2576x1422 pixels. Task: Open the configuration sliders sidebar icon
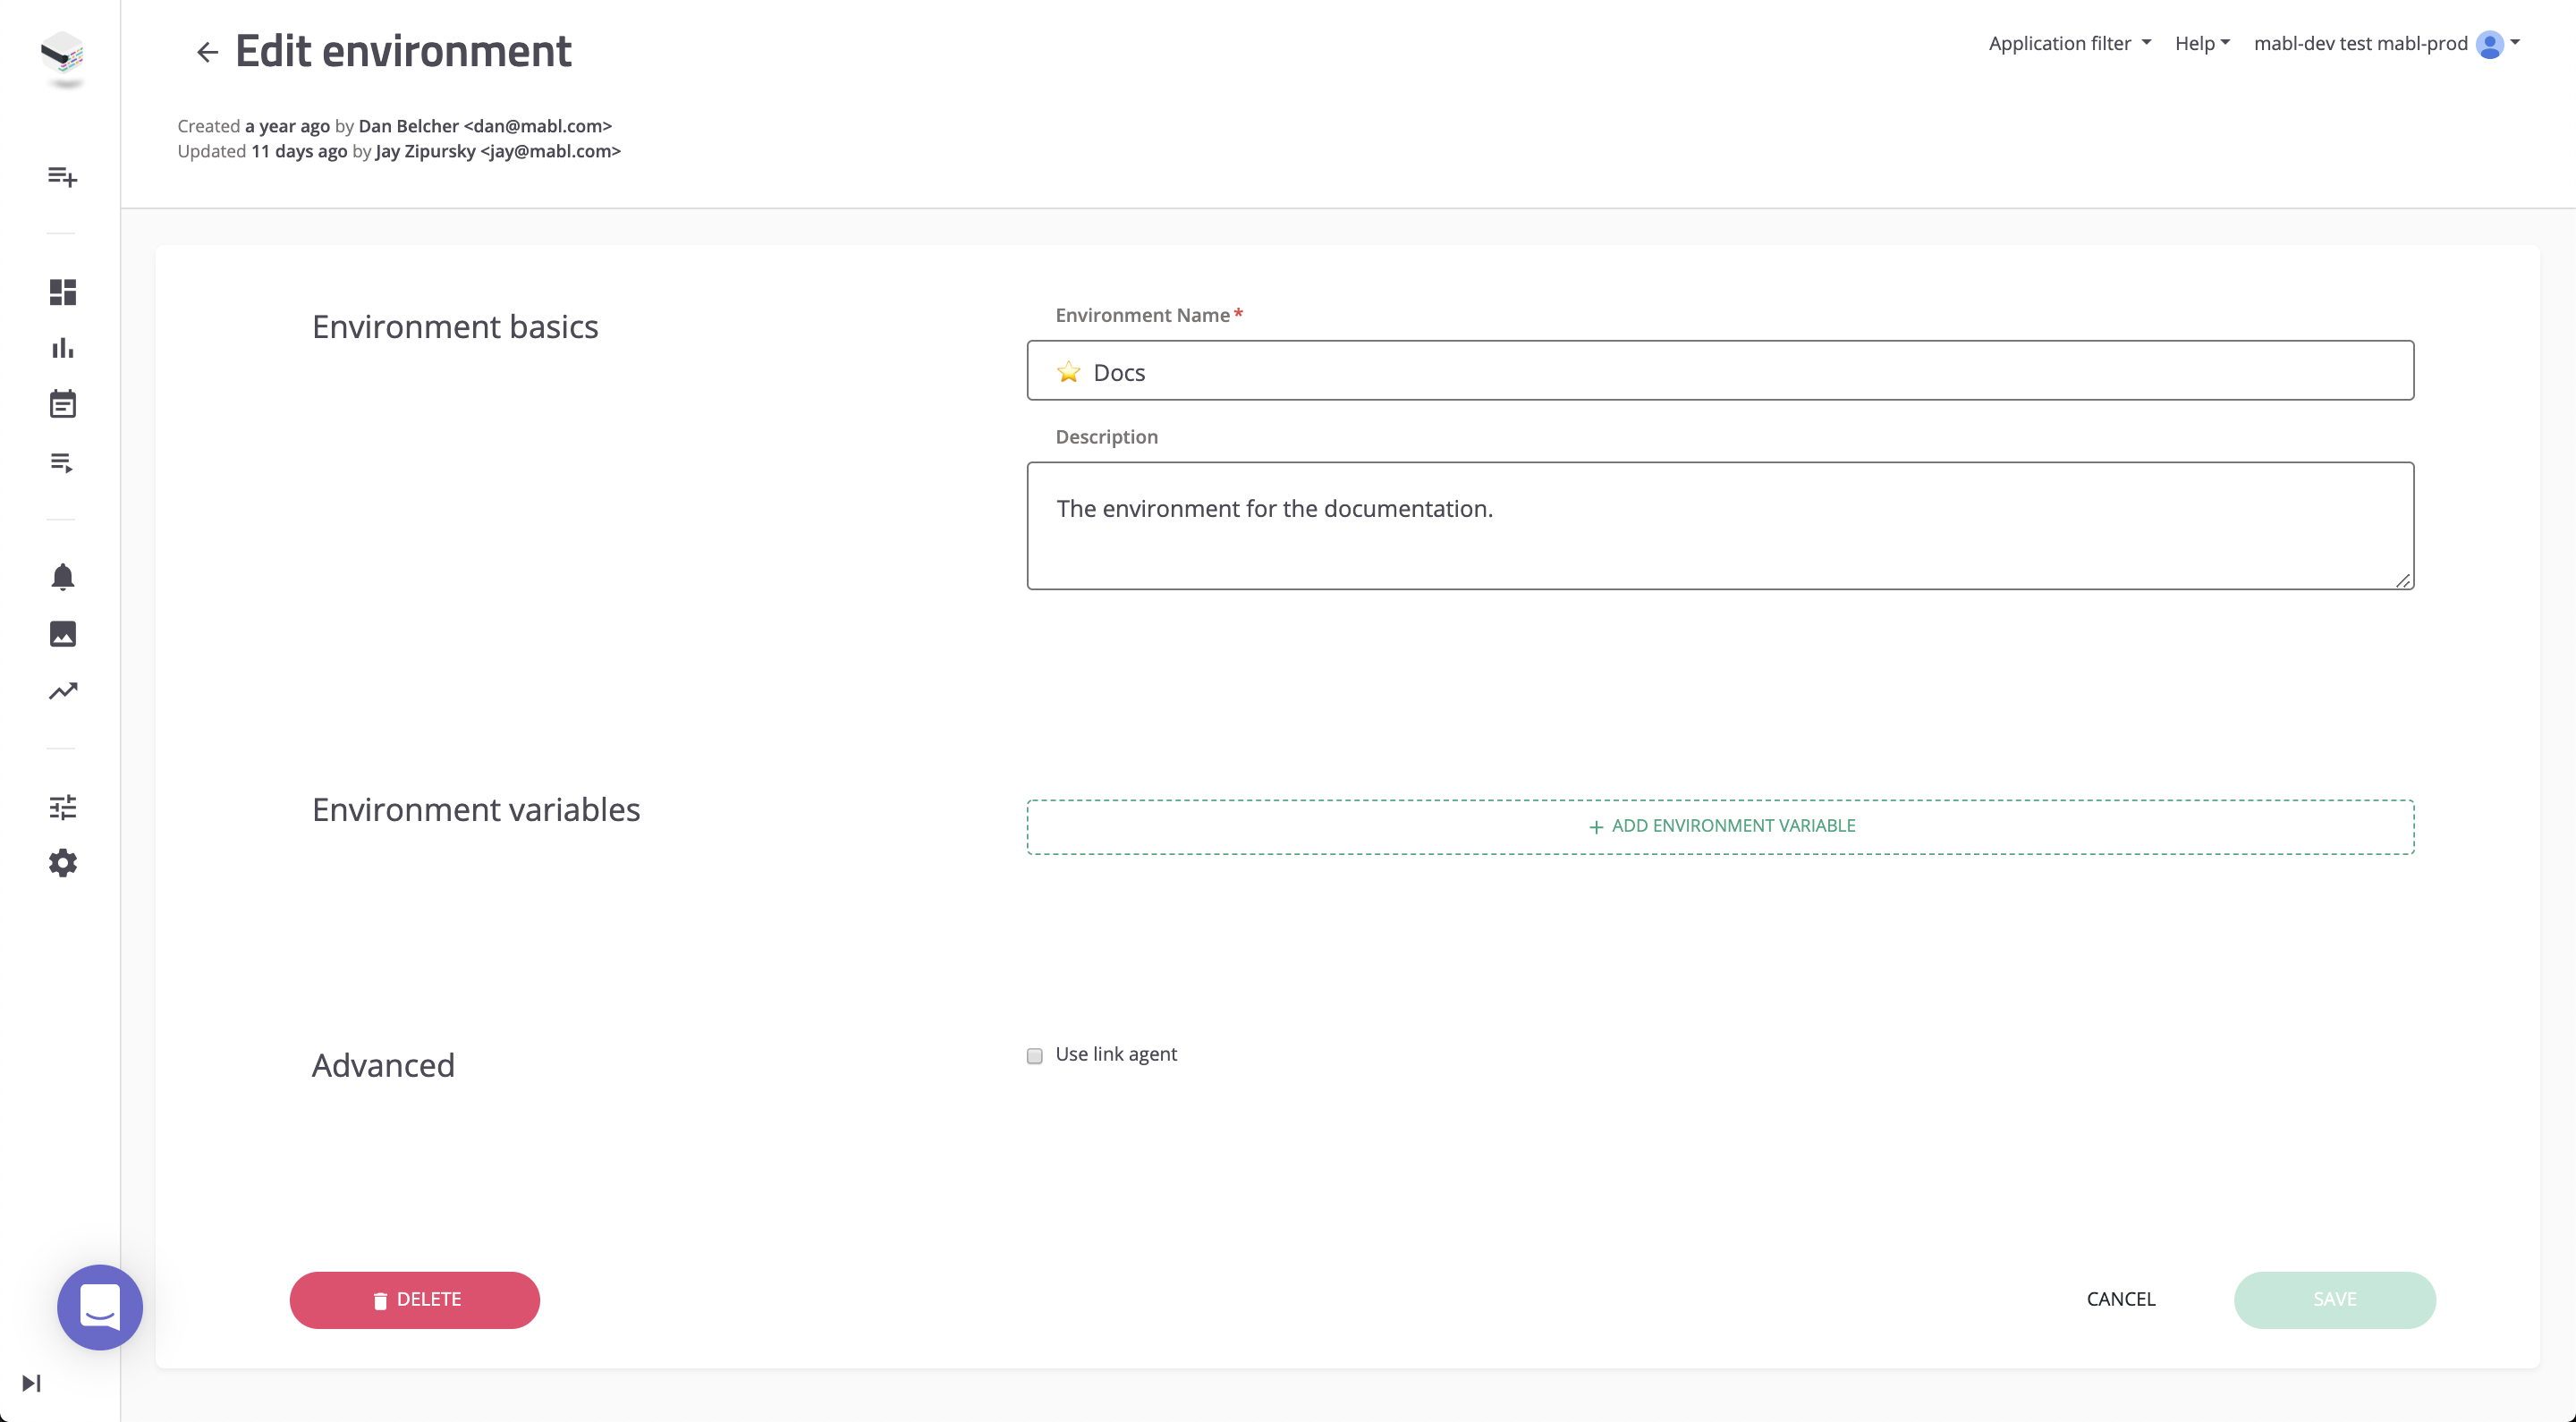[x=62, y=807]
